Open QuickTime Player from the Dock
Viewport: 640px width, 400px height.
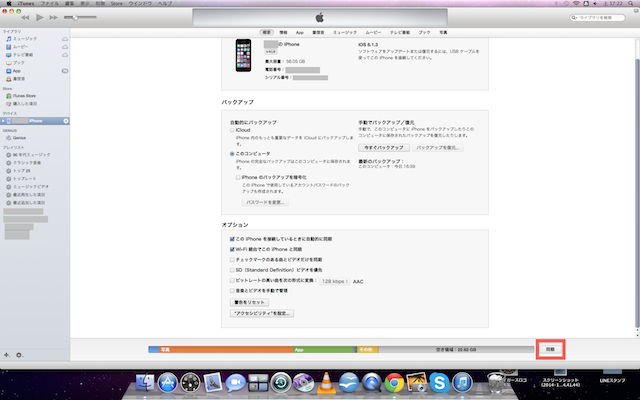coord(371,382)
